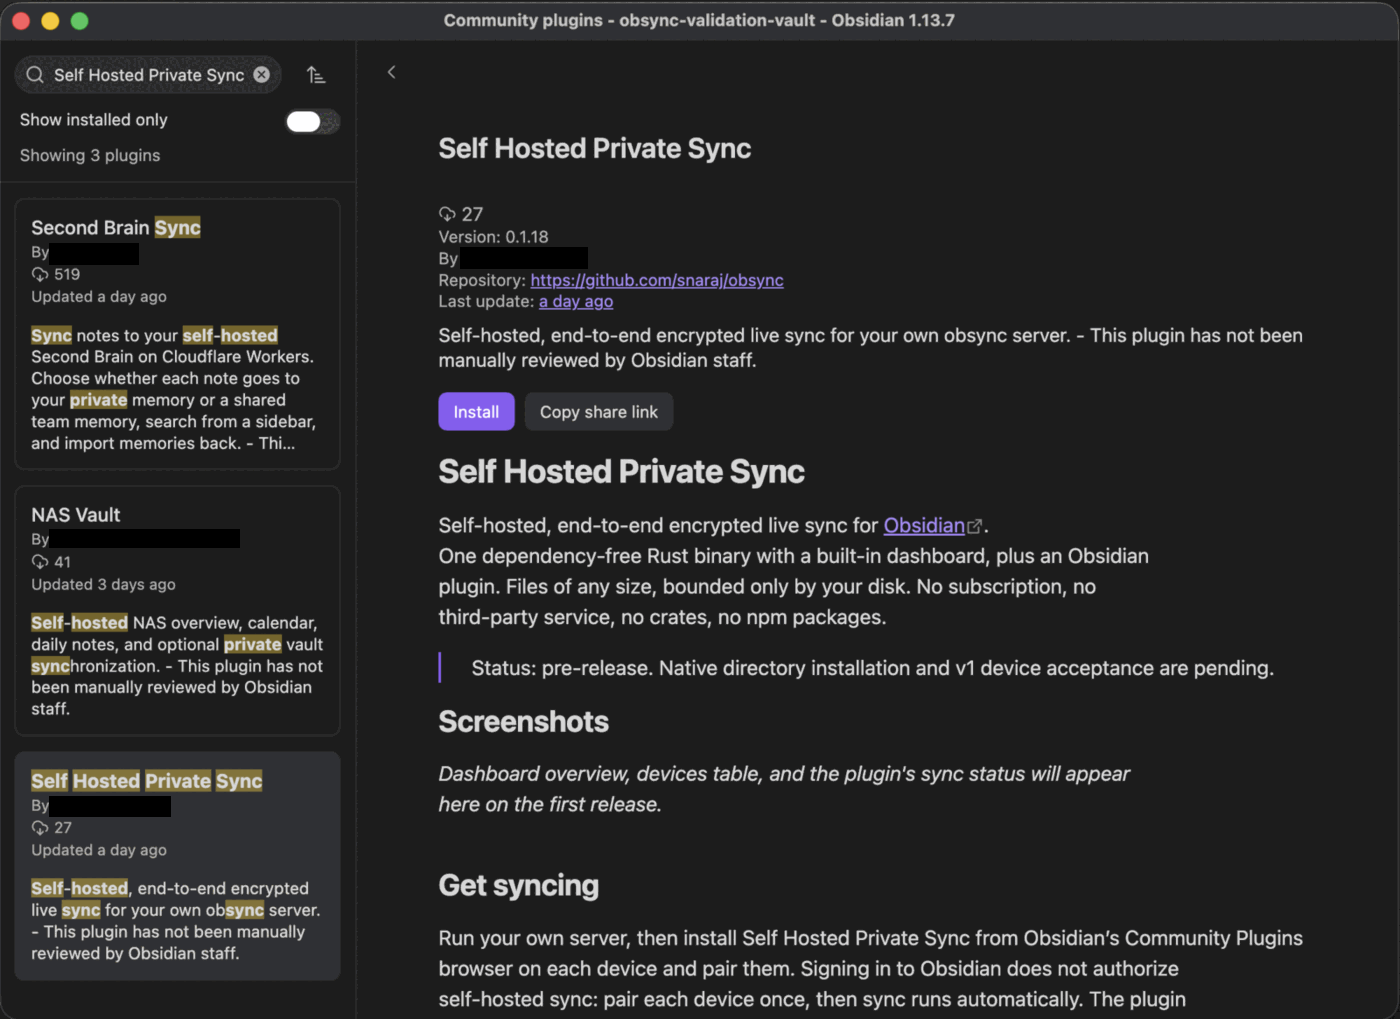Click the macOS green fullscreen button
This screenshot has height=1019, width=1400.
tap(80, 21)
